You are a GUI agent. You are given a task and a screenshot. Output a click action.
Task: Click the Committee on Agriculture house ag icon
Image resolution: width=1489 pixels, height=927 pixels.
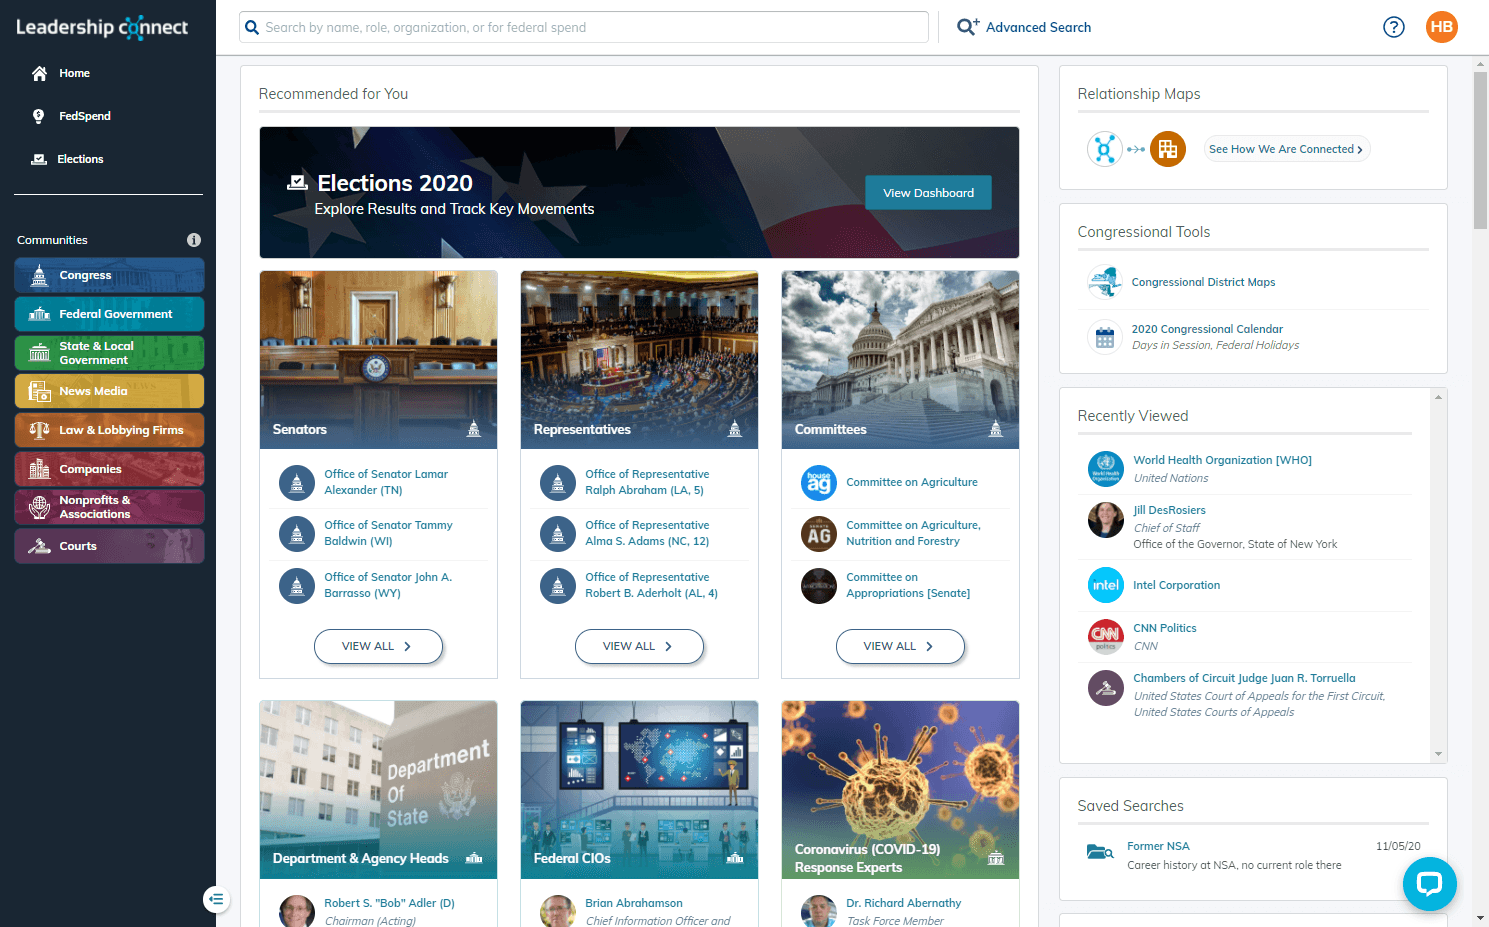point(819,483)
